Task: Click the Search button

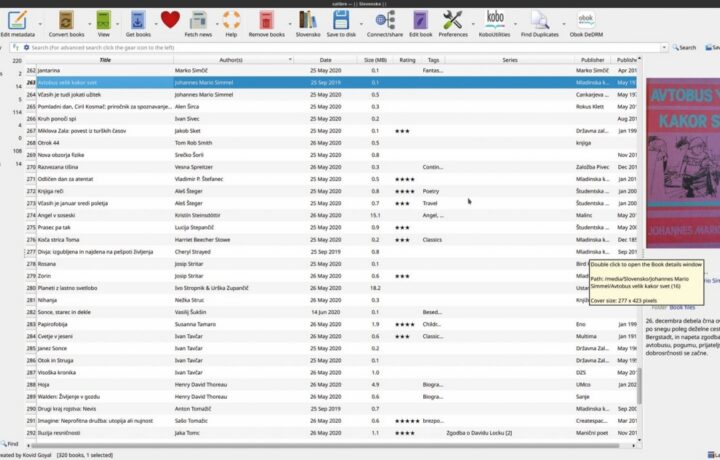Action: tap(684, 48)
